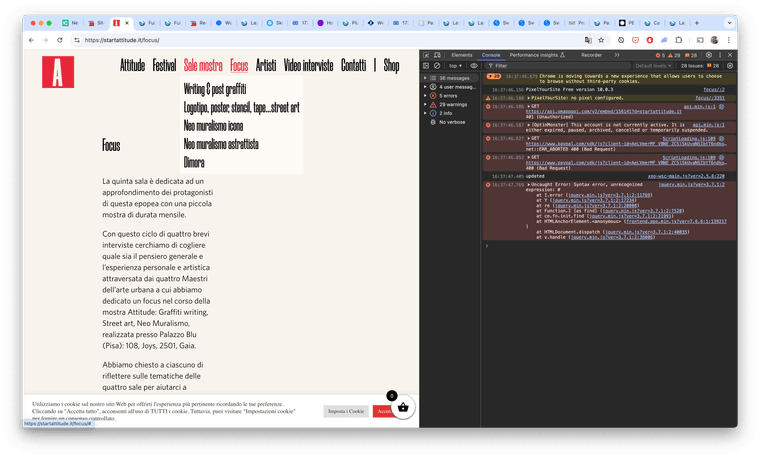Go forward with browser forward arrow
The width and height of the screenshot is (760, 457).
click(x=45, y=40)
